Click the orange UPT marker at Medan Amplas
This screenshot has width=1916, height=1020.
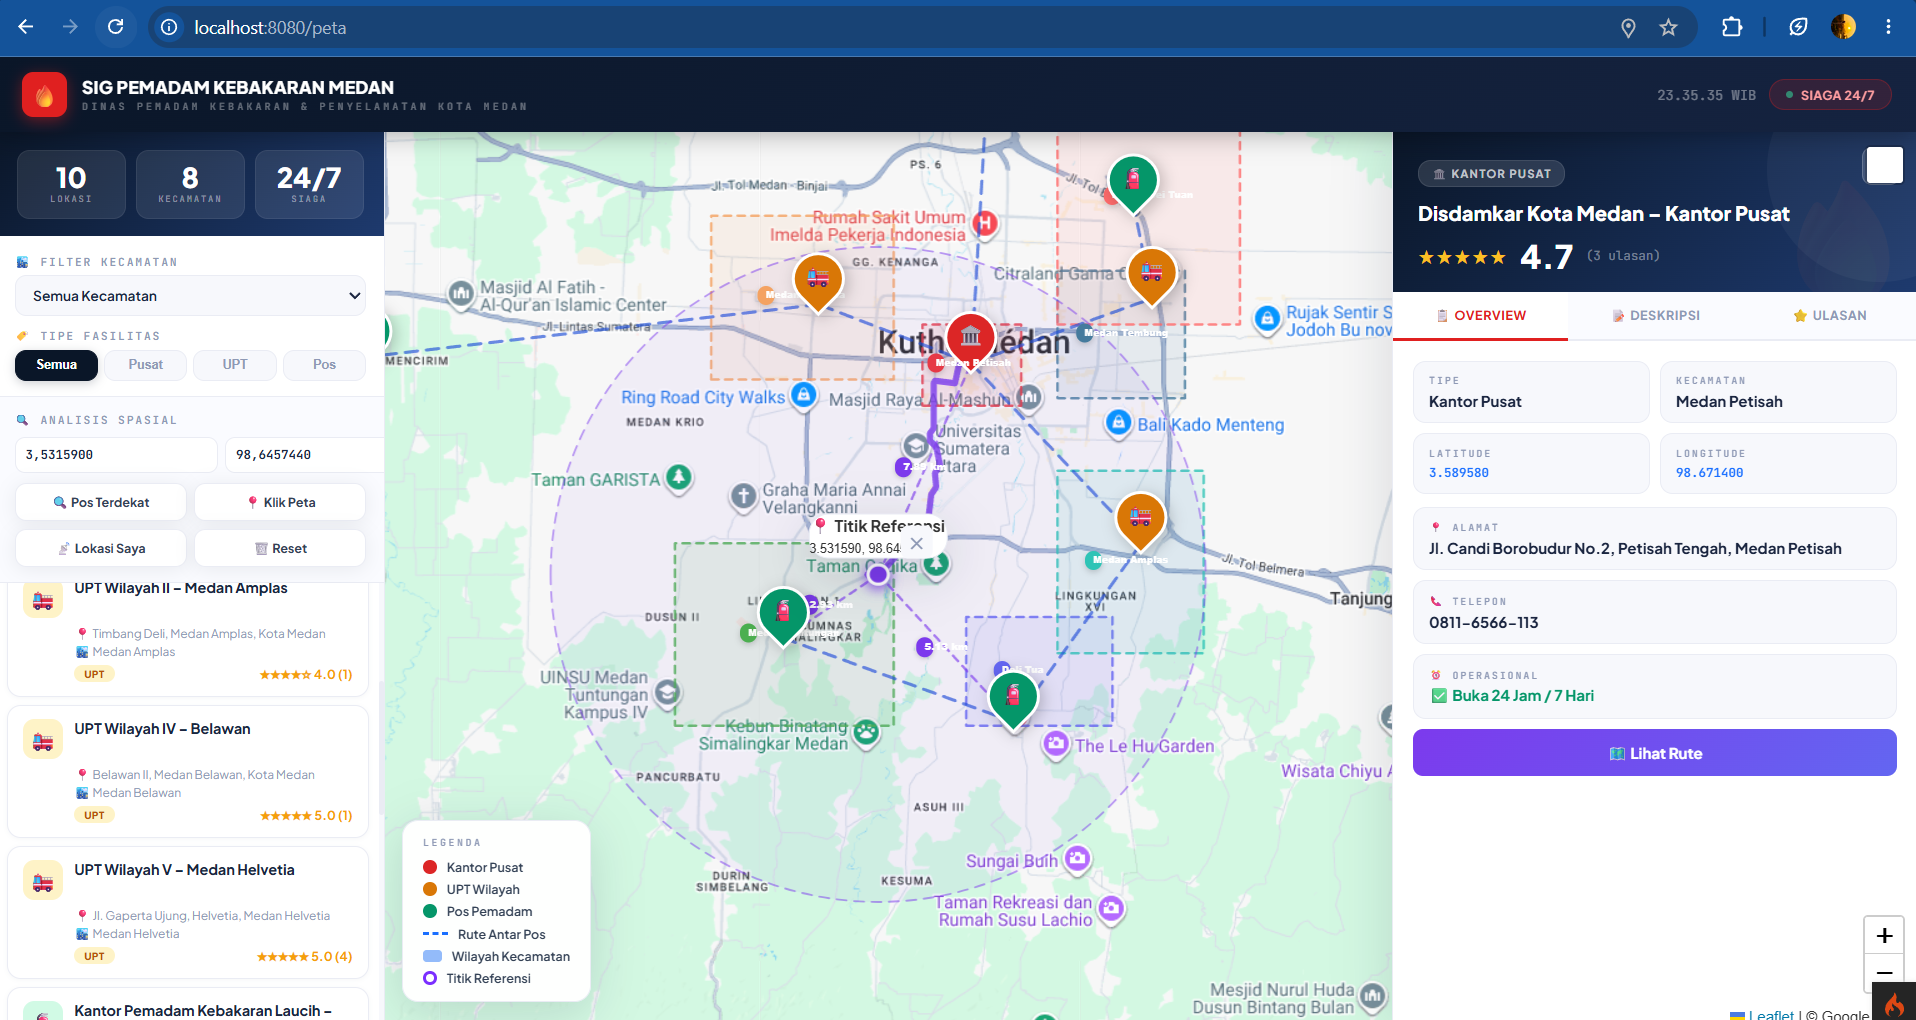click(1140, 520)
